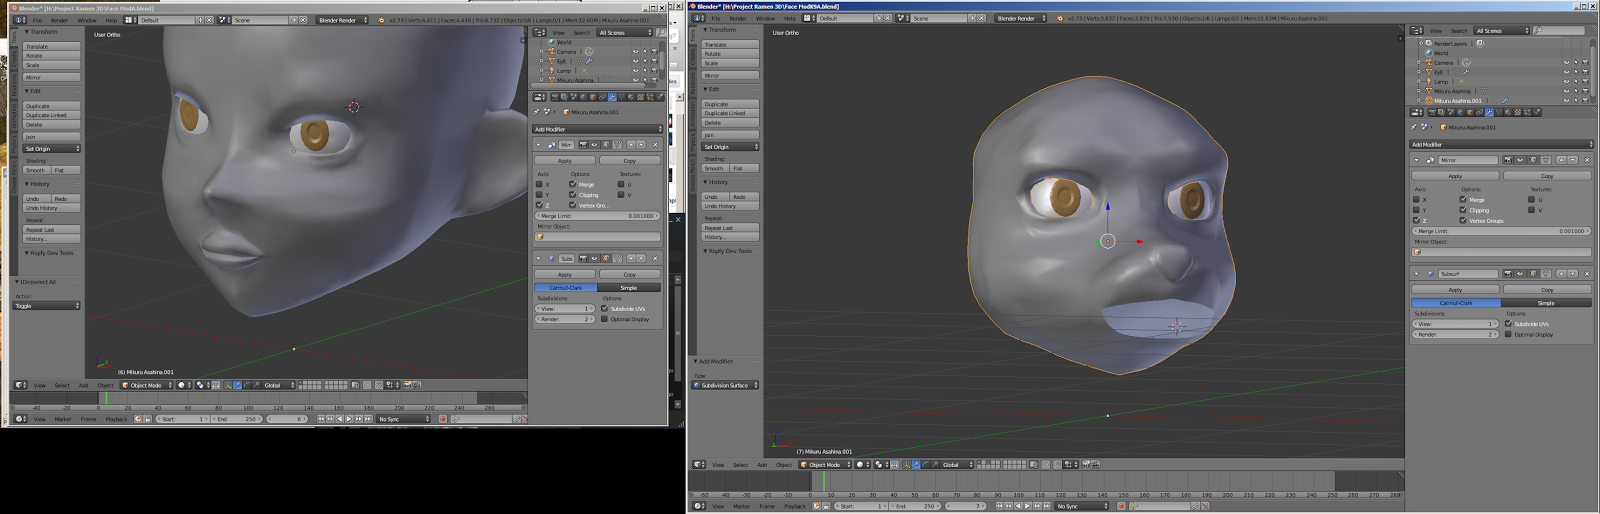Open Set Origin dropdown in left window
The image size is (1600, 514).
pyautogui.click(x=52, y=149)
